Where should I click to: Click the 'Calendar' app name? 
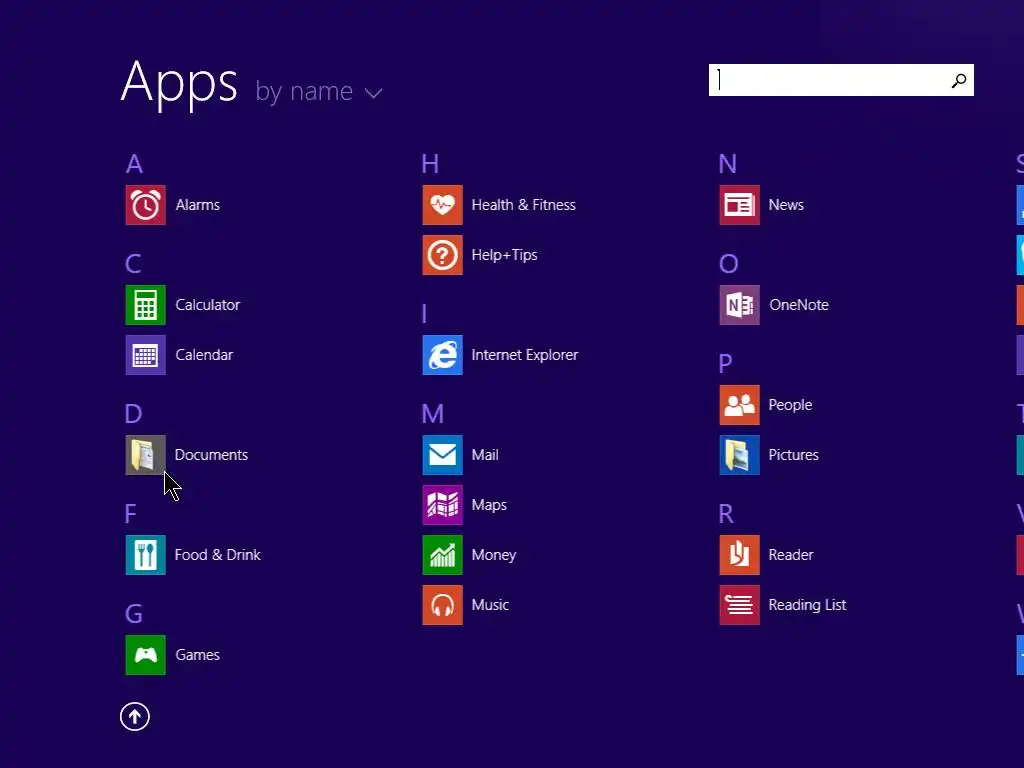204,355
